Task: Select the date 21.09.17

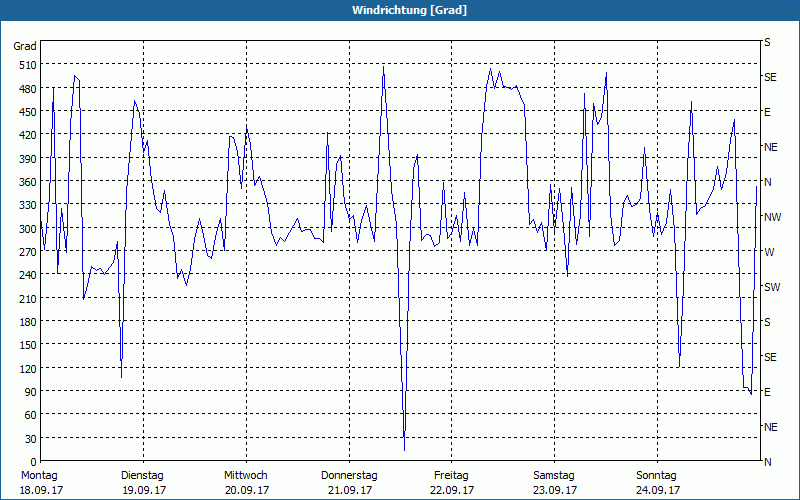Action: pos(349,490)
